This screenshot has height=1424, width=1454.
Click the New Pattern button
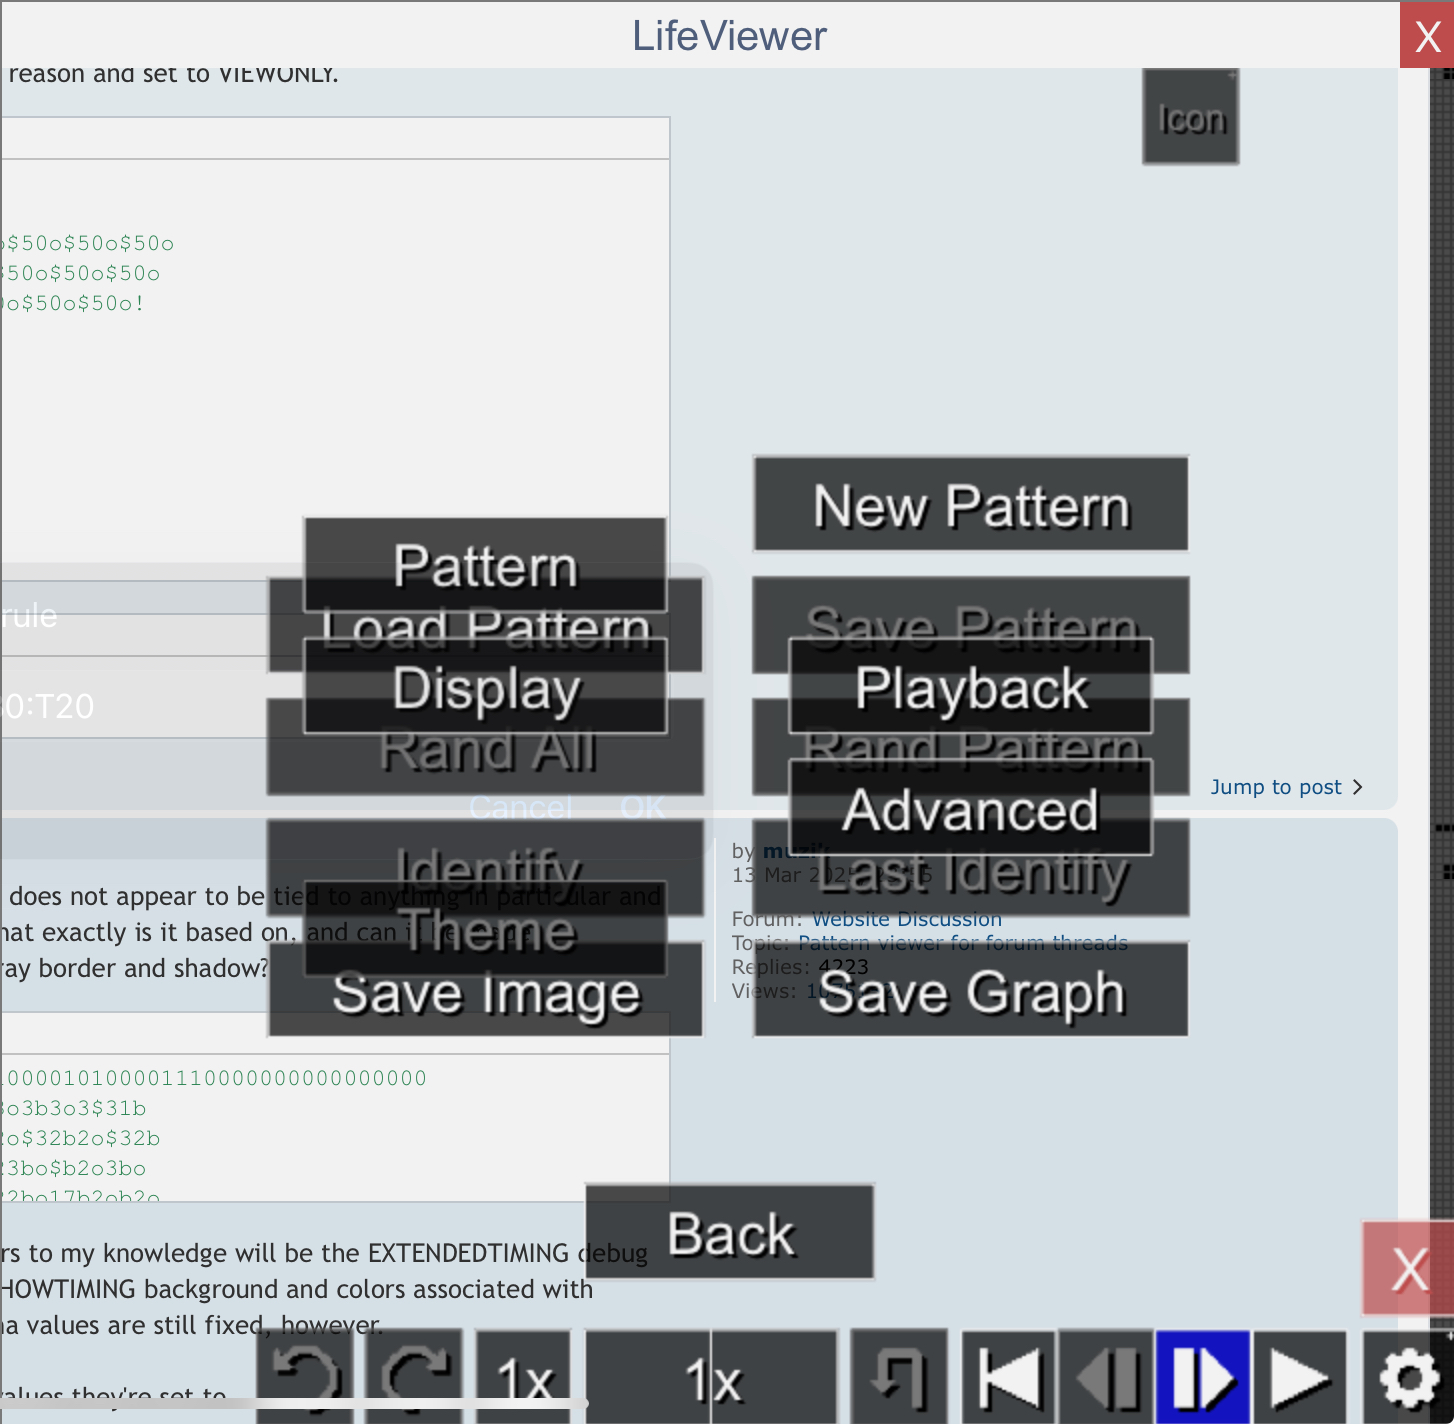971,504
